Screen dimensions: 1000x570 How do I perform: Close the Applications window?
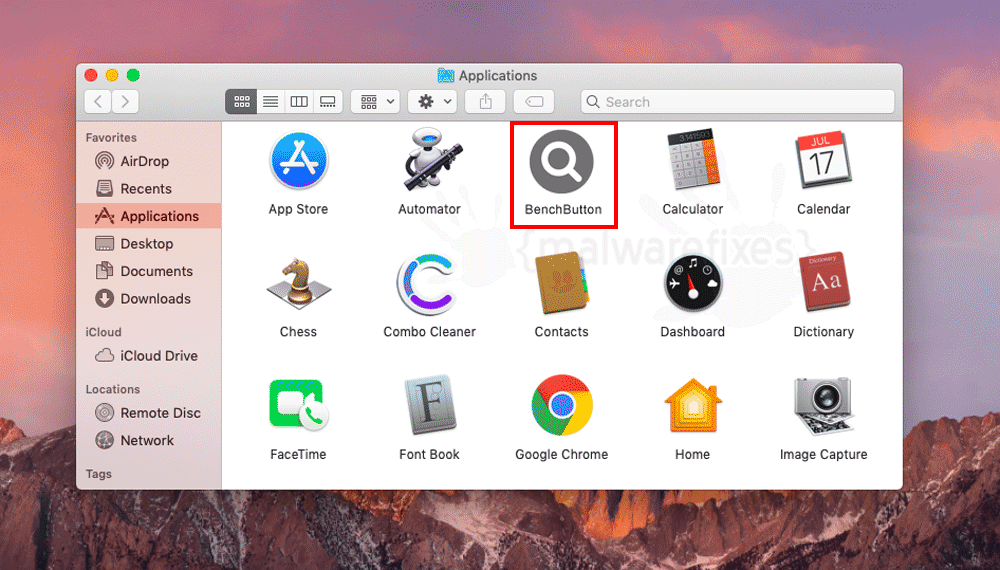(91, 75)
